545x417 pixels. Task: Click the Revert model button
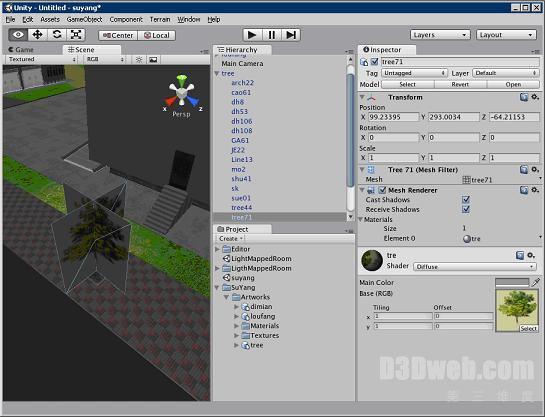(x=460, y=84)
